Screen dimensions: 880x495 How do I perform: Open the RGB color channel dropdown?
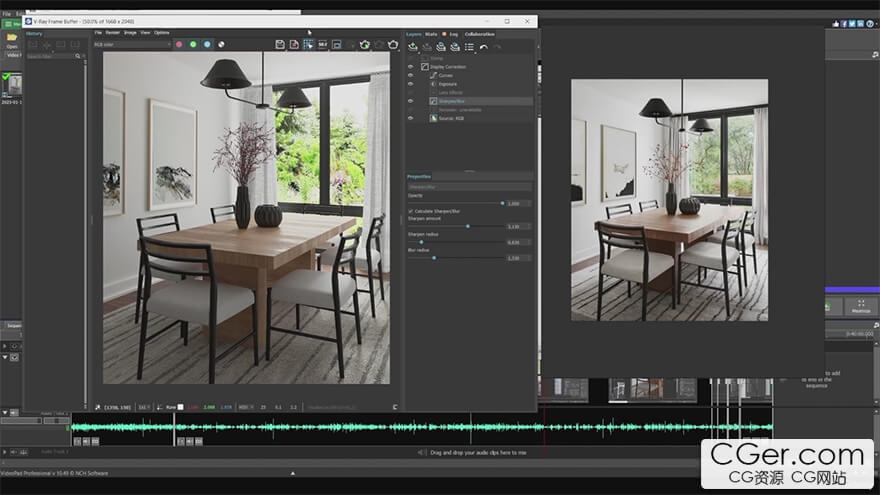132,44
